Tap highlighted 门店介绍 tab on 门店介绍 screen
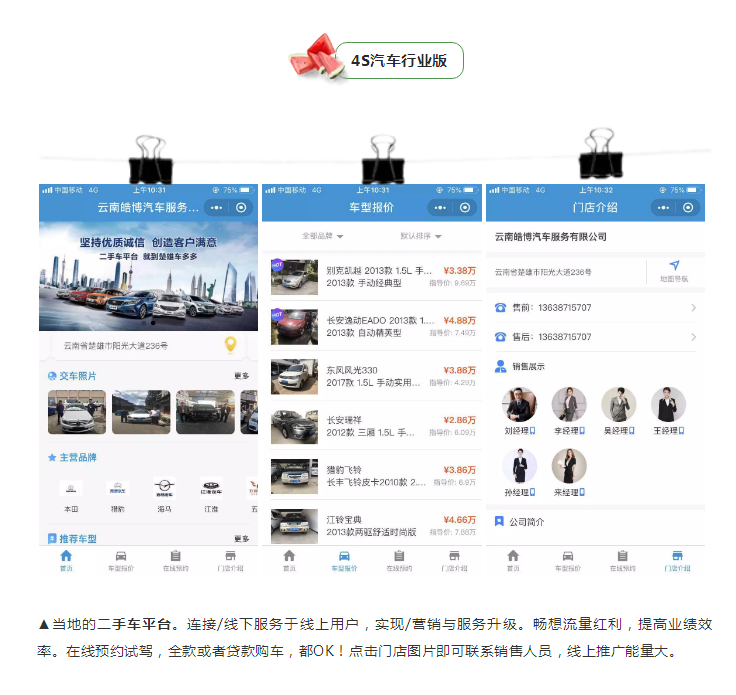 677,561
